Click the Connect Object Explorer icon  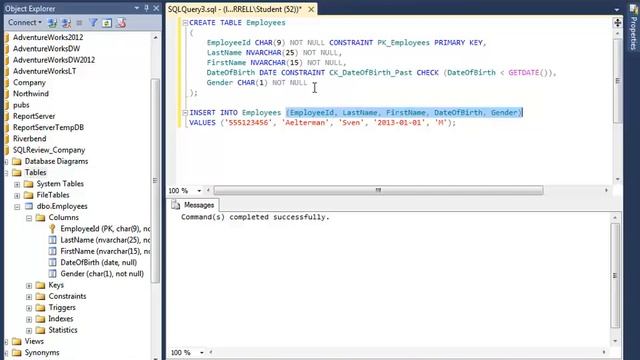[x=52, y=23]
